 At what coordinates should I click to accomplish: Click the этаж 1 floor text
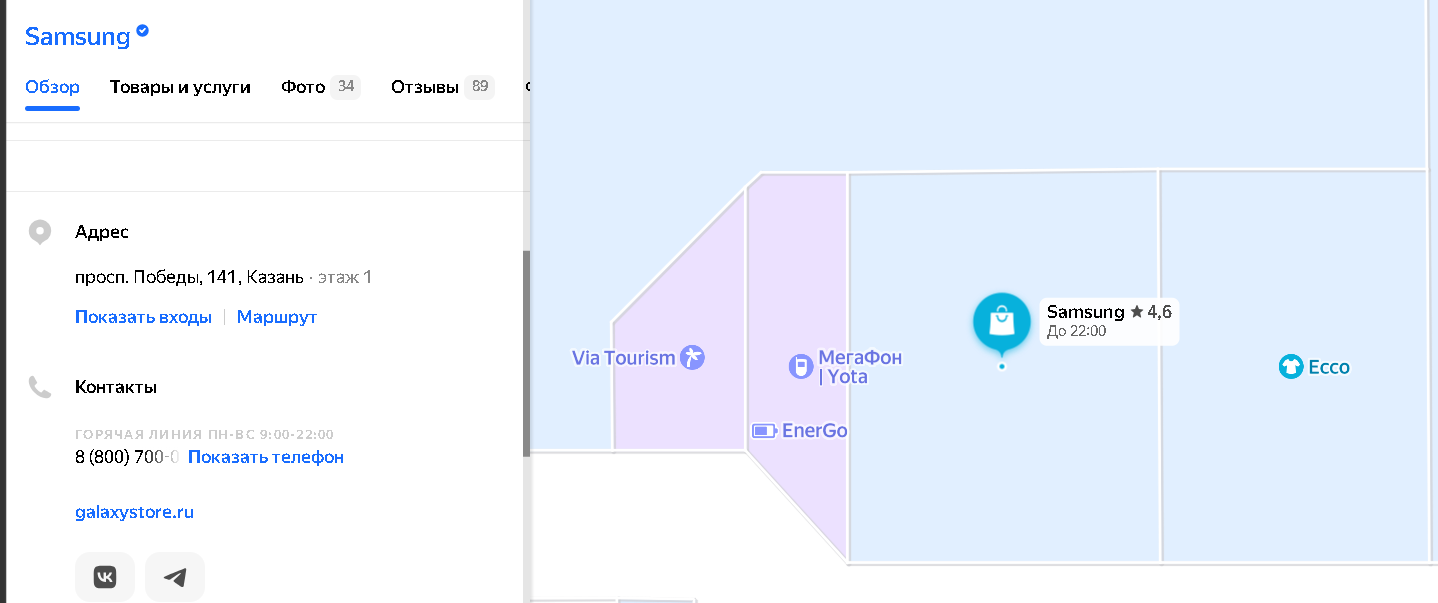[x=345, y=277]
